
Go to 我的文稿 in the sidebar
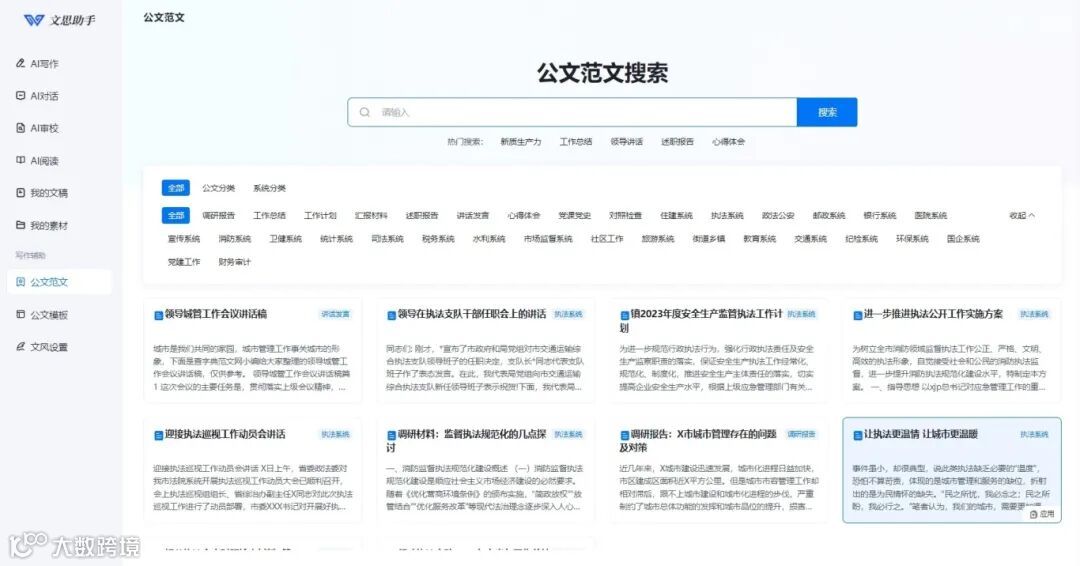[42, 193]
